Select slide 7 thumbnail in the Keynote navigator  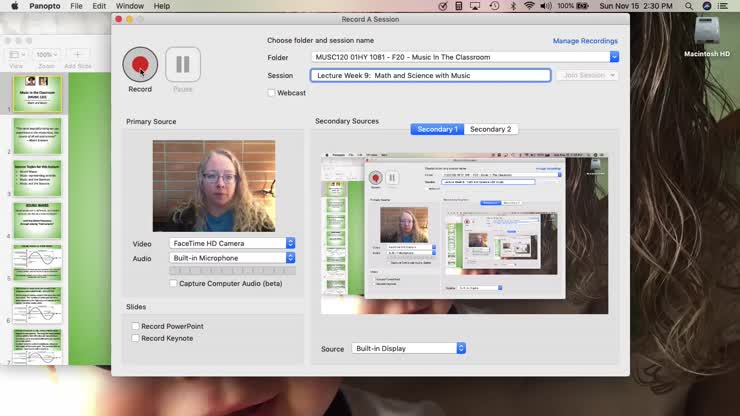[37, 347]
